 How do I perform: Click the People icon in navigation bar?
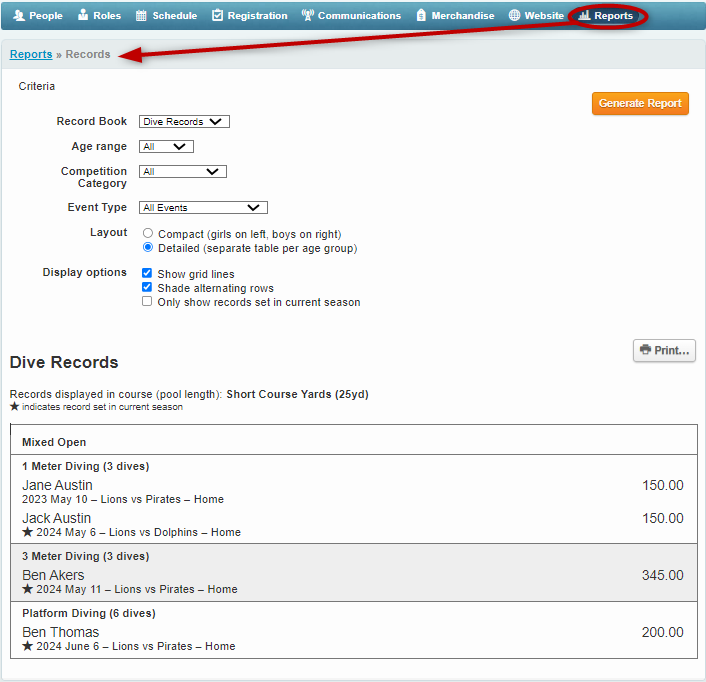point(18,16)
